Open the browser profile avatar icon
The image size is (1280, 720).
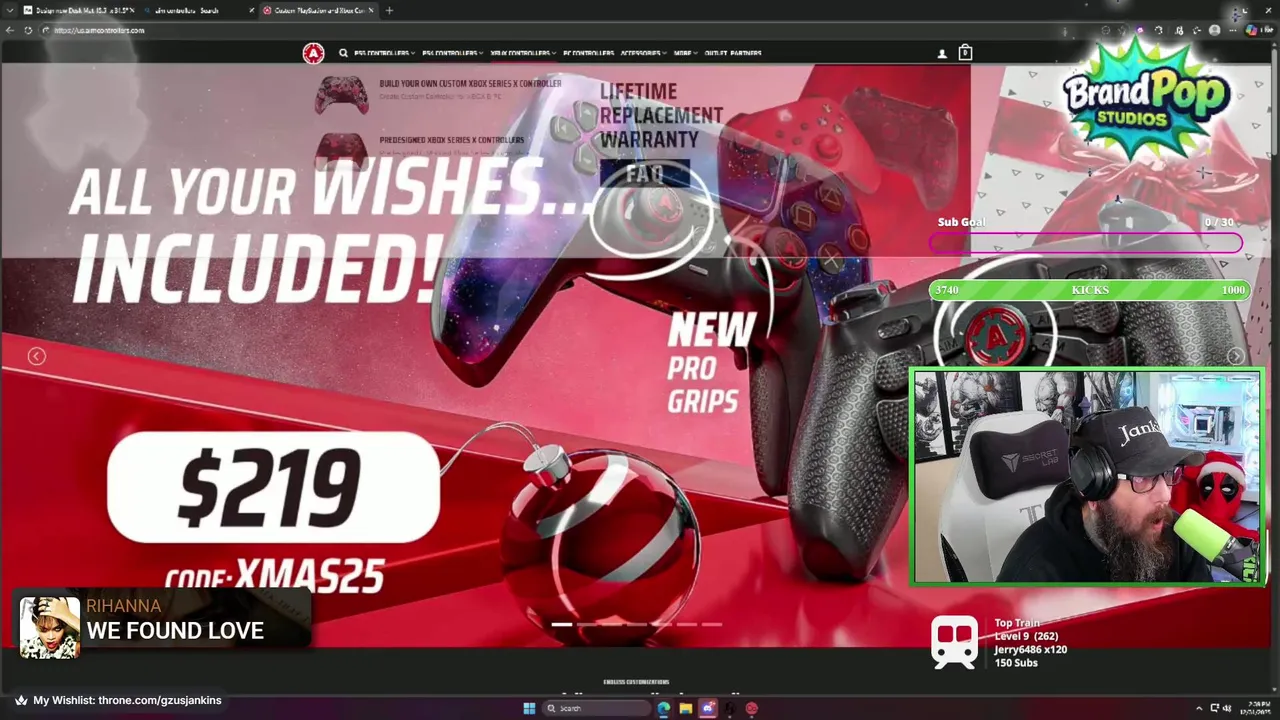point(1215,30)
